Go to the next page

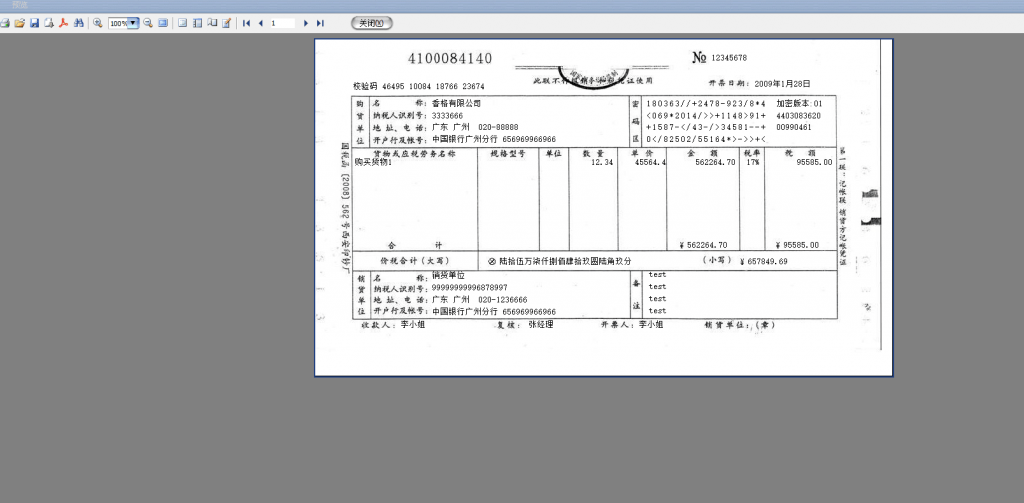[306, 23]
